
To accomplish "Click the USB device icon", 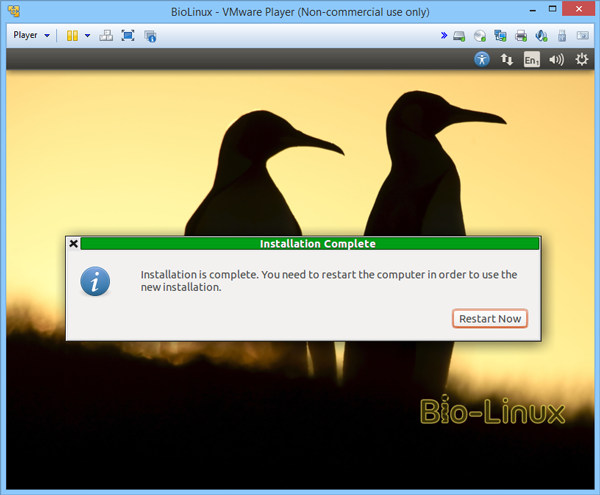I will [562, 36].
